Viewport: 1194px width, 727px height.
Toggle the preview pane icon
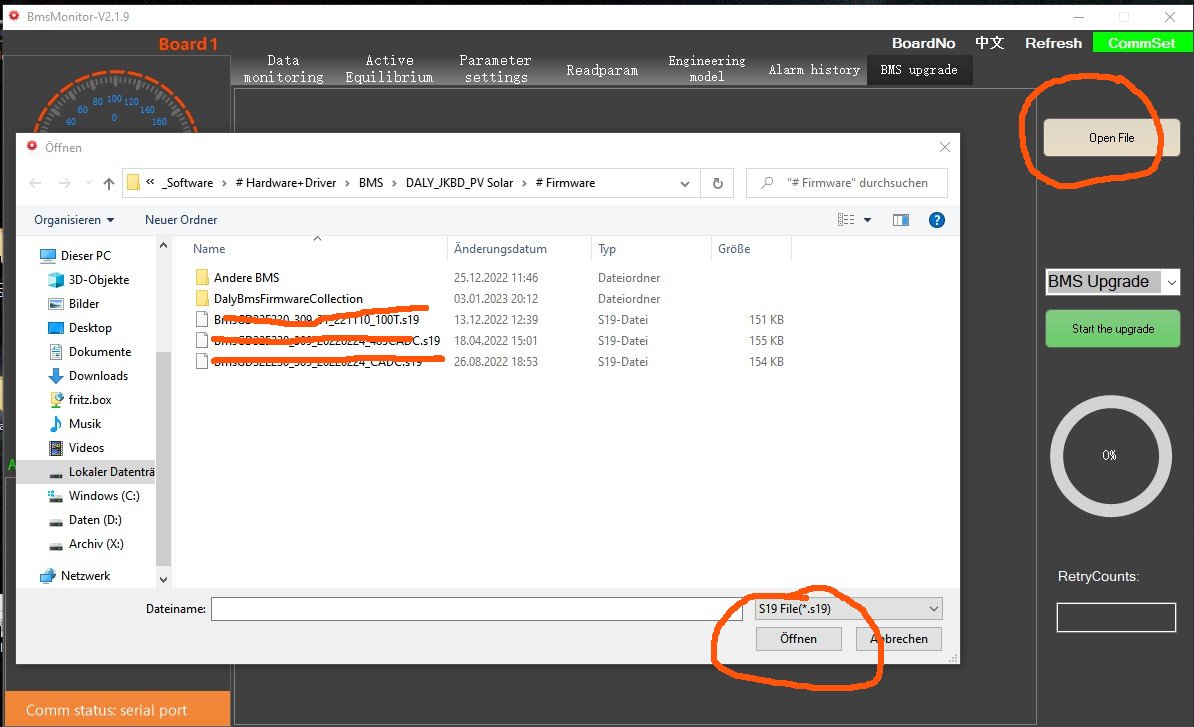(900, 220)
